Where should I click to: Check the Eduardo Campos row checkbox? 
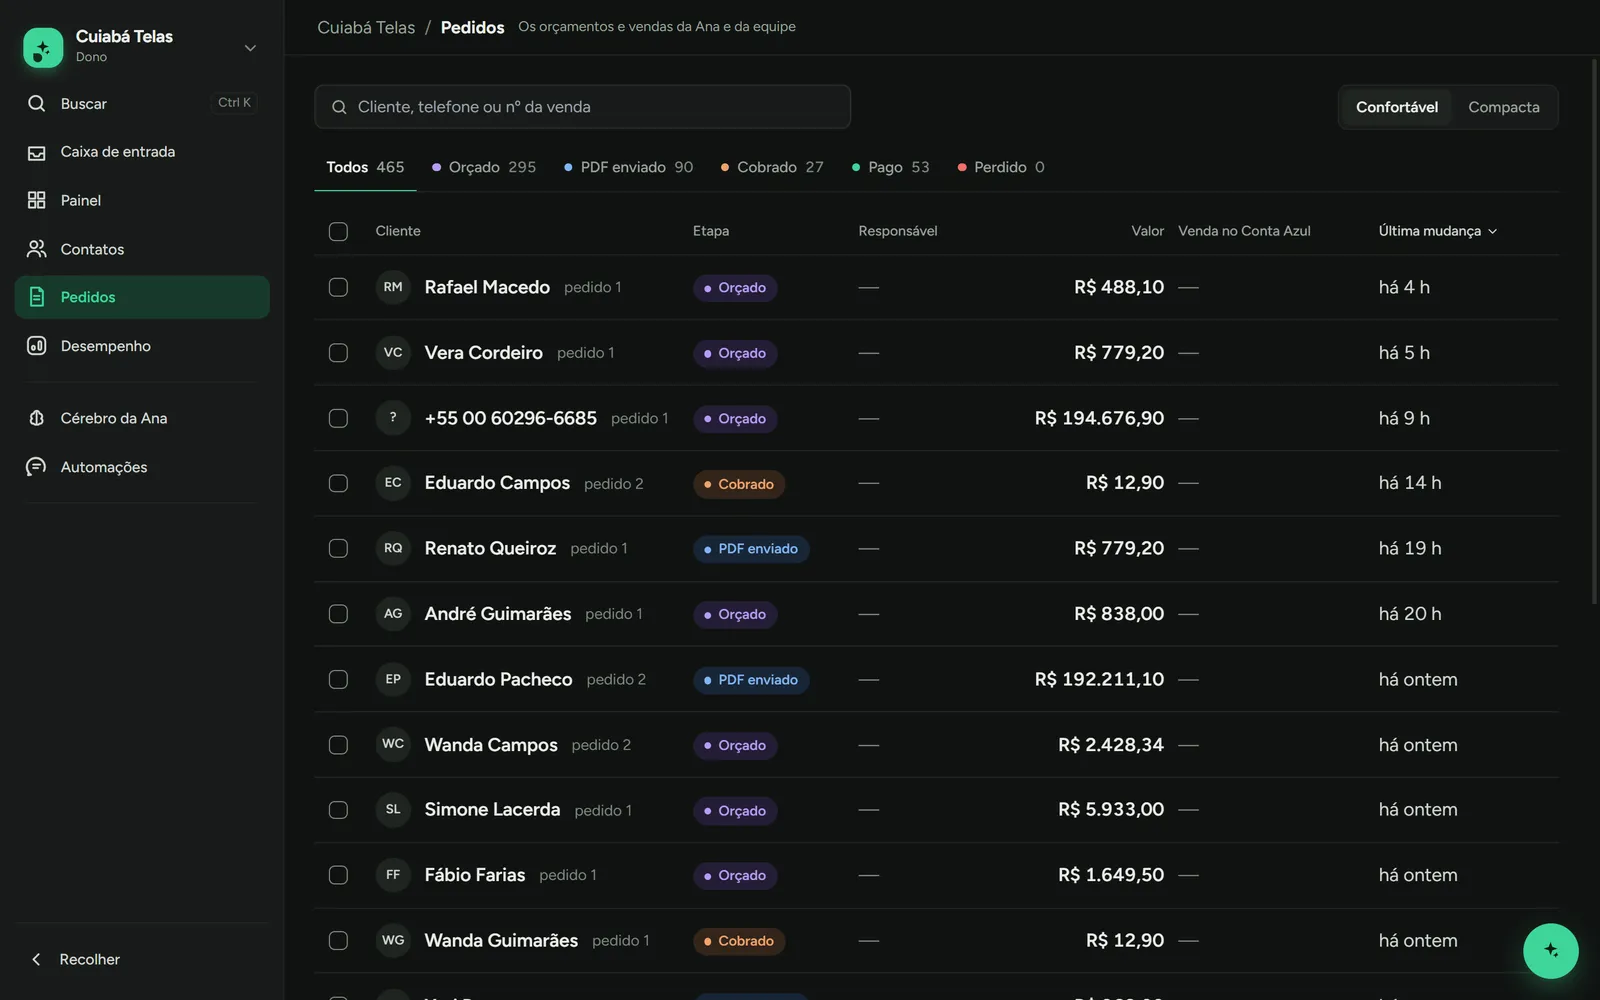pos(338,483)
